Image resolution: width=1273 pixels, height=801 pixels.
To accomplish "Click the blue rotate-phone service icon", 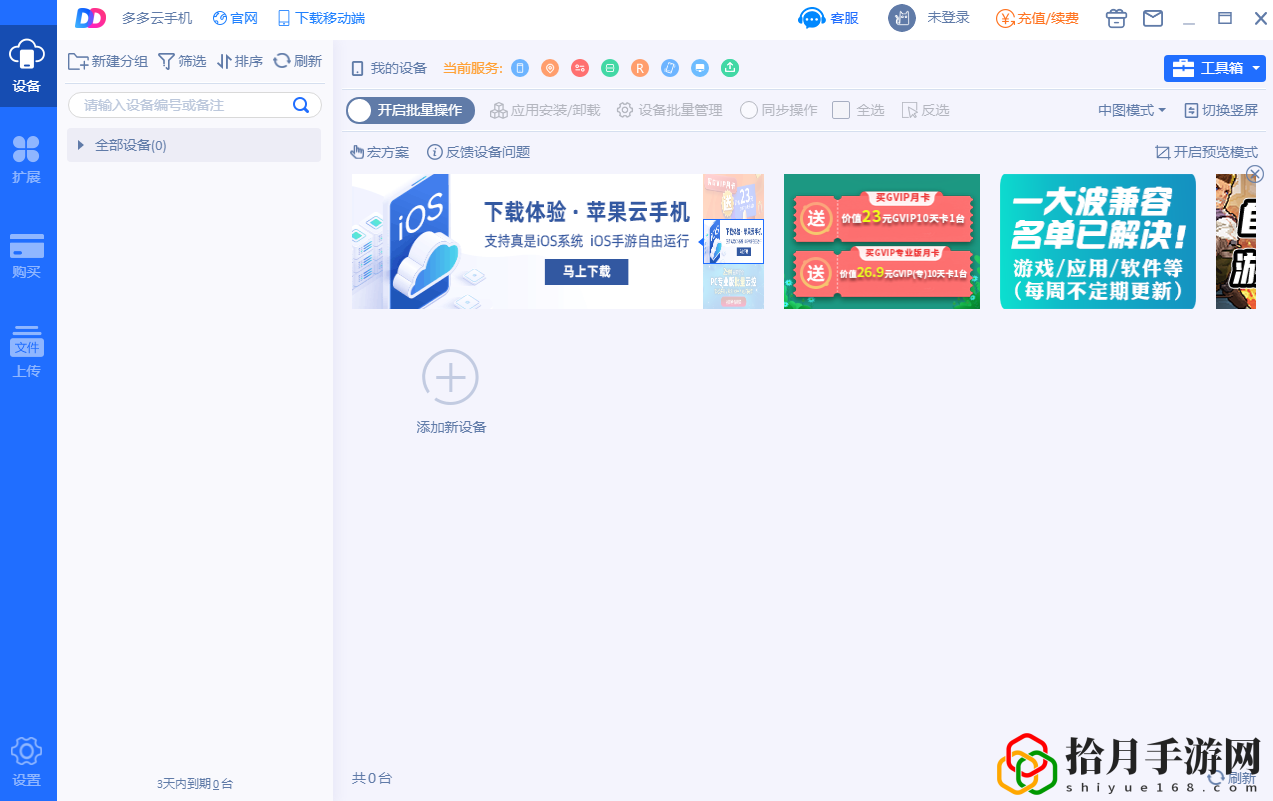I will pyautogui.click(x=670, y=68).
